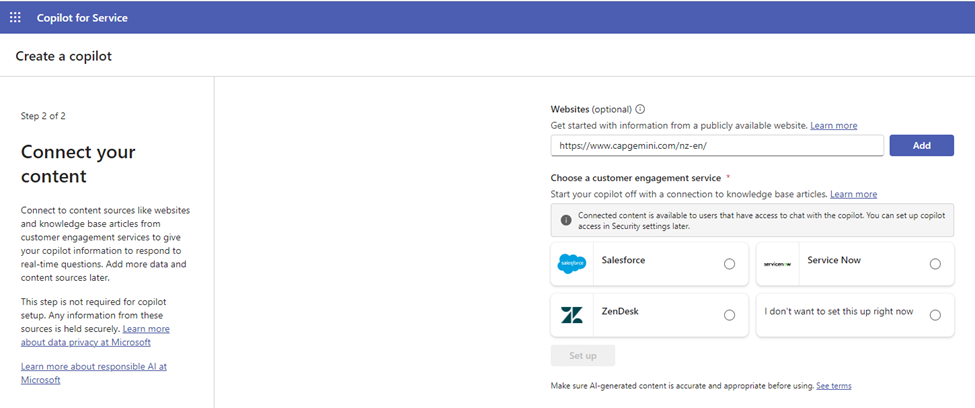Click the "Connect your content" heading
The image size is (975, 408).
[x=78, y=164]
